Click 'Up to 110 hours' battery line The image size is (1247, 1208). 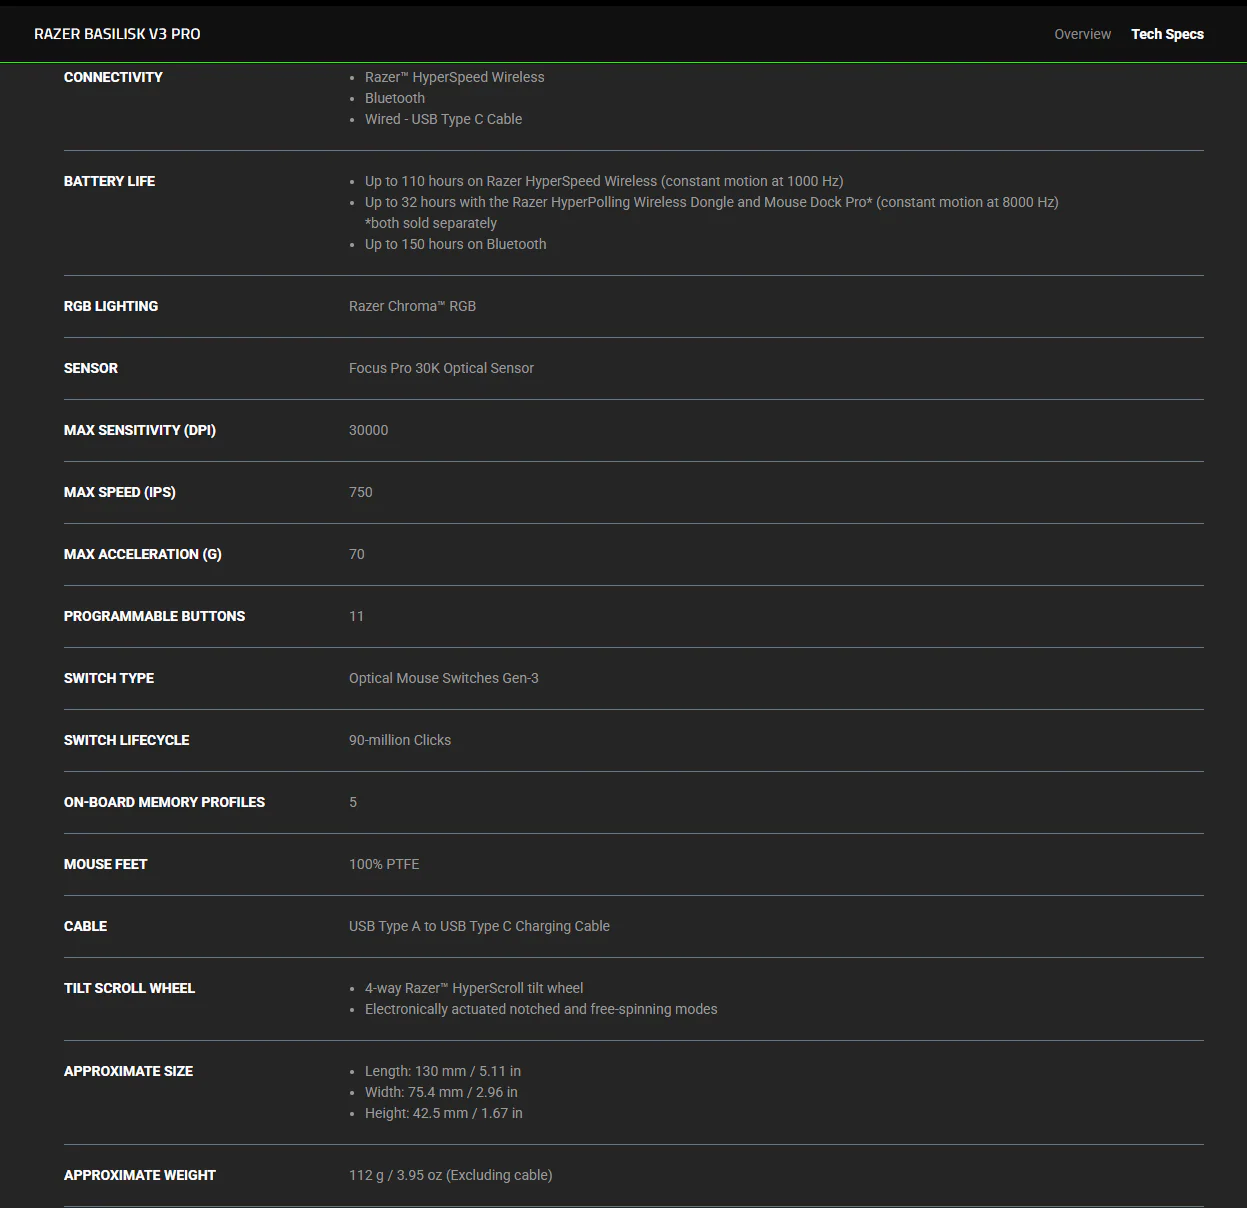point(604,181)
